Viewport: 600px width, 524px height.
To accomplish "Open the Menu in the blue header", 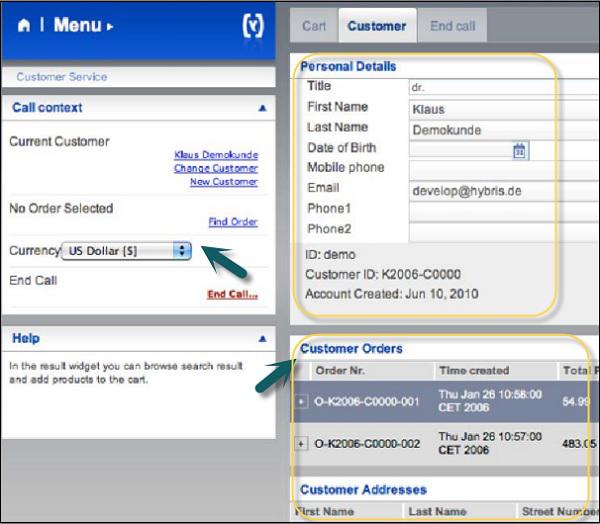I will (82, 26).
